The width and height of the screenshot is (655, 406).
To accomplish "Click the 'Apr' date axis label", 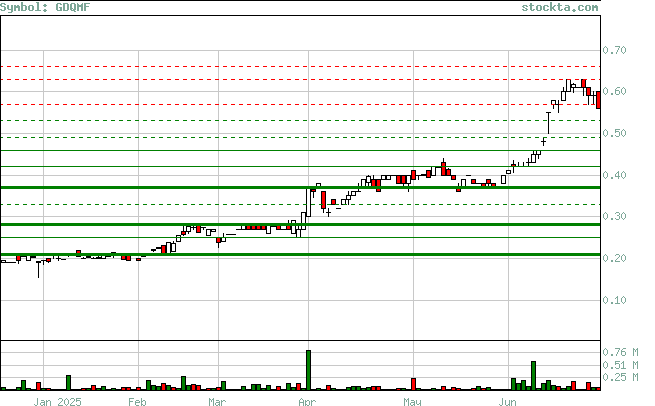I will coord(307,402).
